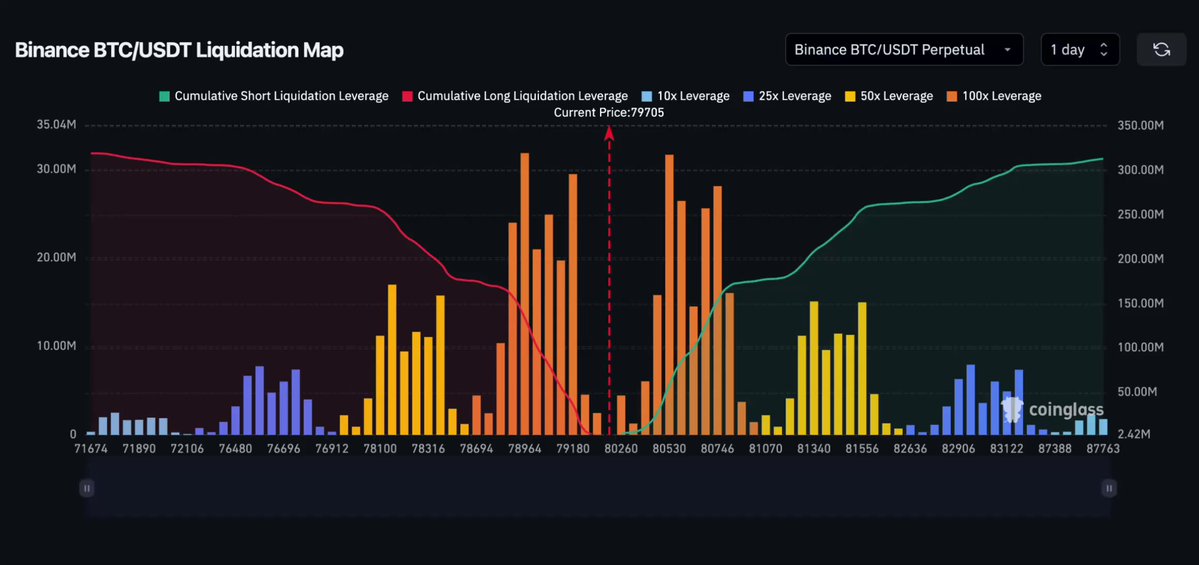
Task: Toggle 50x Leverage legend series
Action: (x=889, y=96)
